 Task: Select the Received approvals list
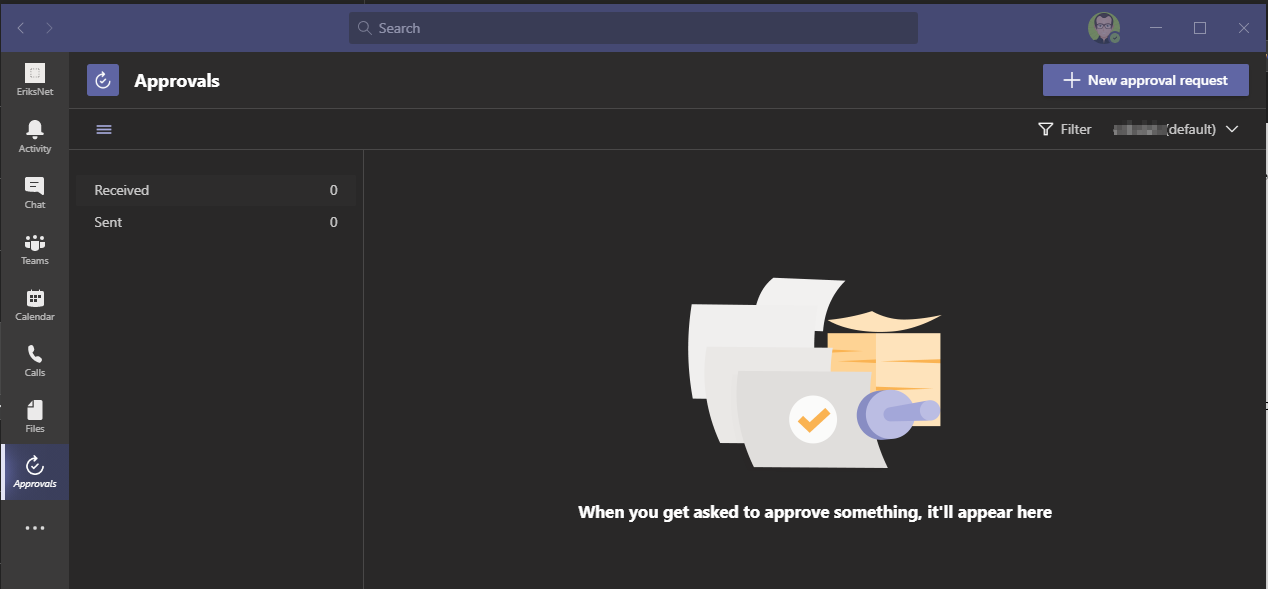215,190
